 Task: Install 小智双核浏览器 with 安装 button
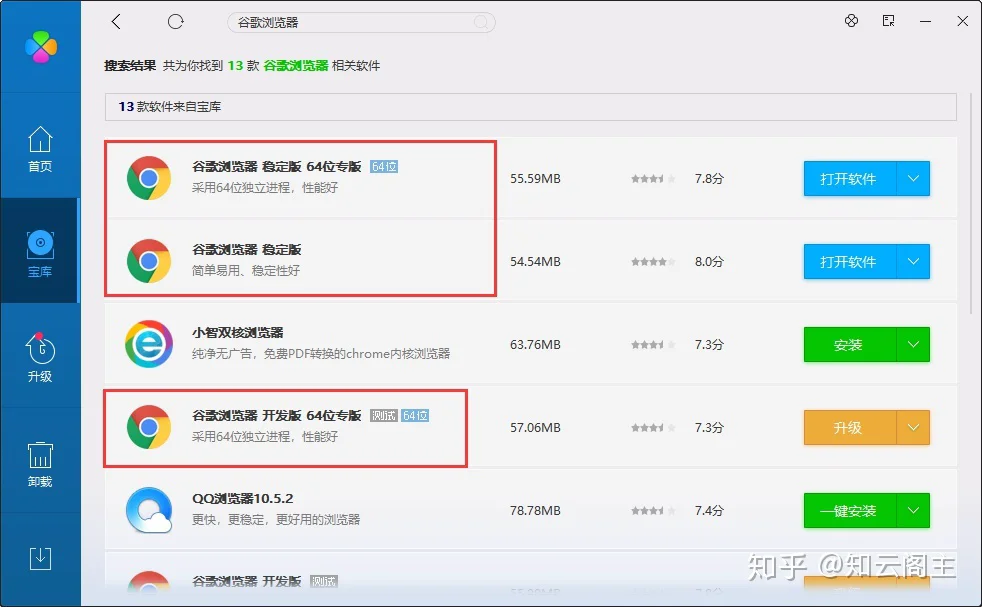(850, 345)
